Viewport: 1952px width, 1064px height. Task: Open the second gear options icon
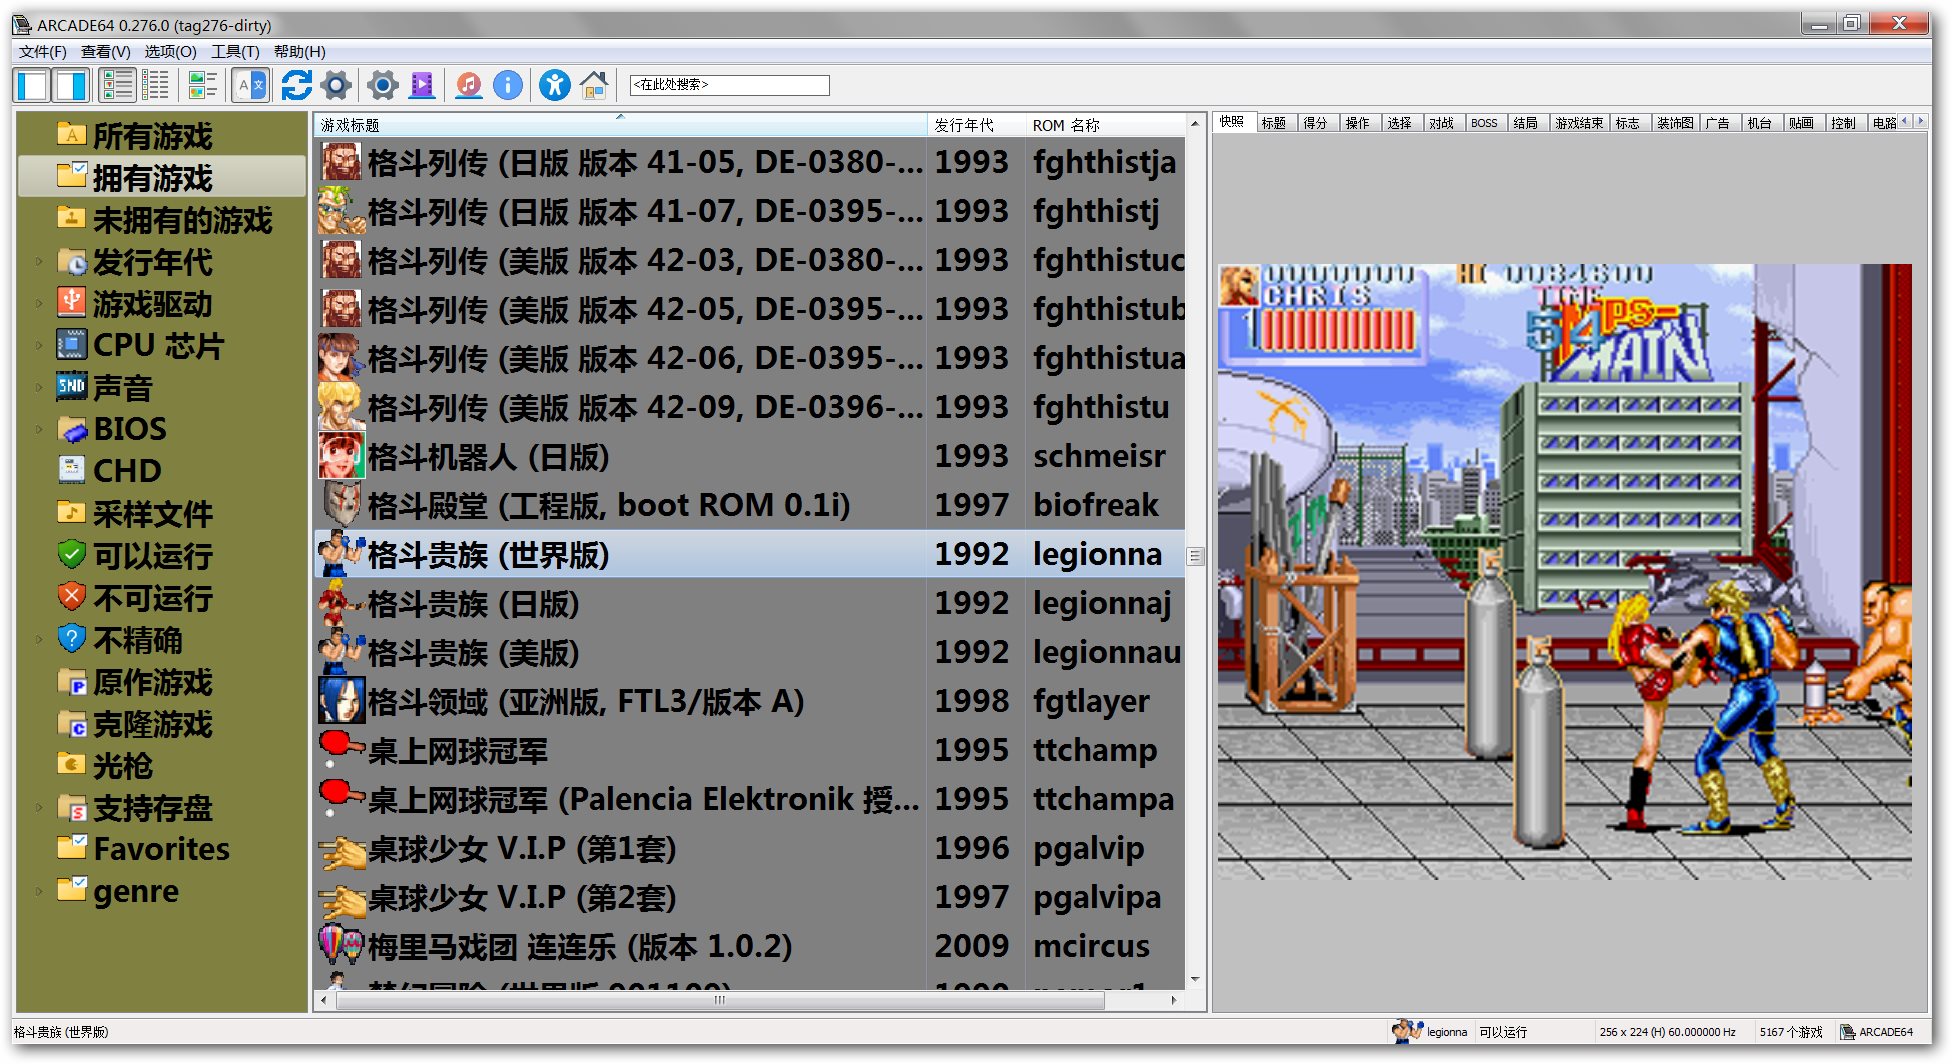382,86
